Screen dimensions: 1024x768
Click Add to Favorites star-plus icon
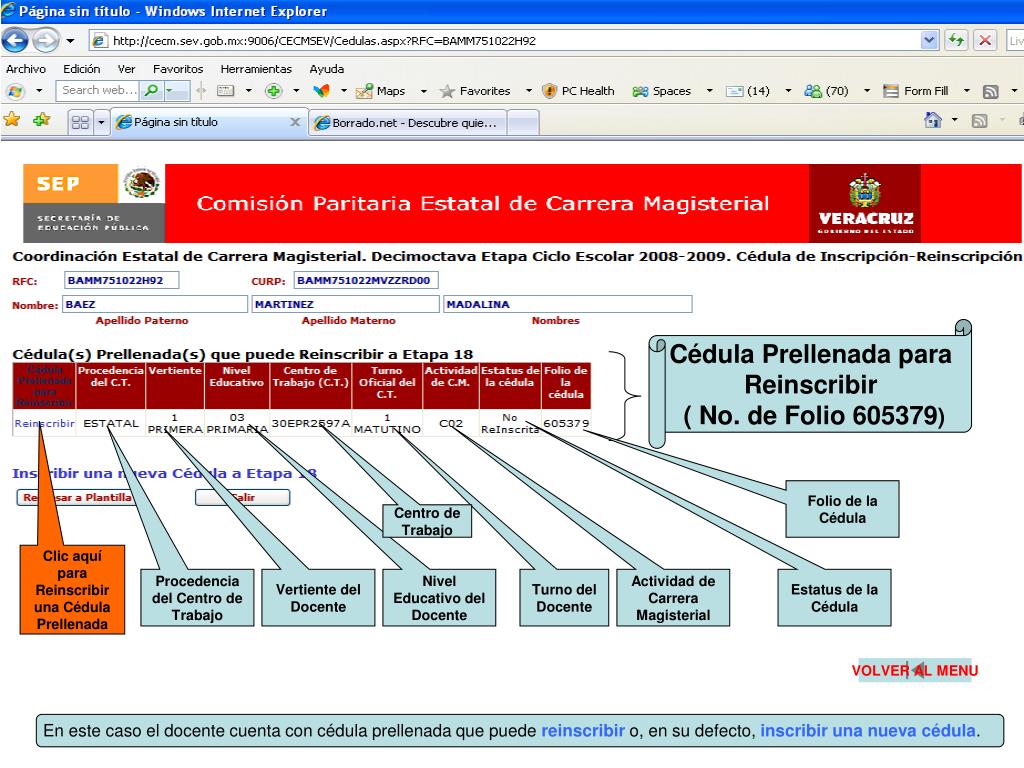[x=41, y=120]
